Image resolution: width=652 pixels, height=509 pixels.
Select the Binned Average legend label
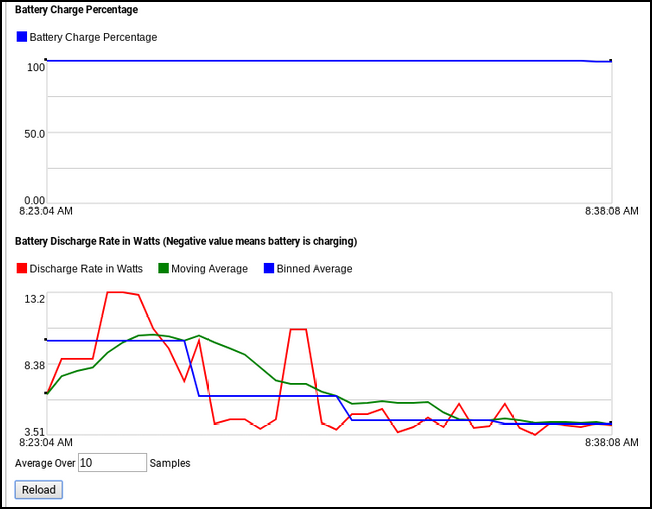pos(314,269)
